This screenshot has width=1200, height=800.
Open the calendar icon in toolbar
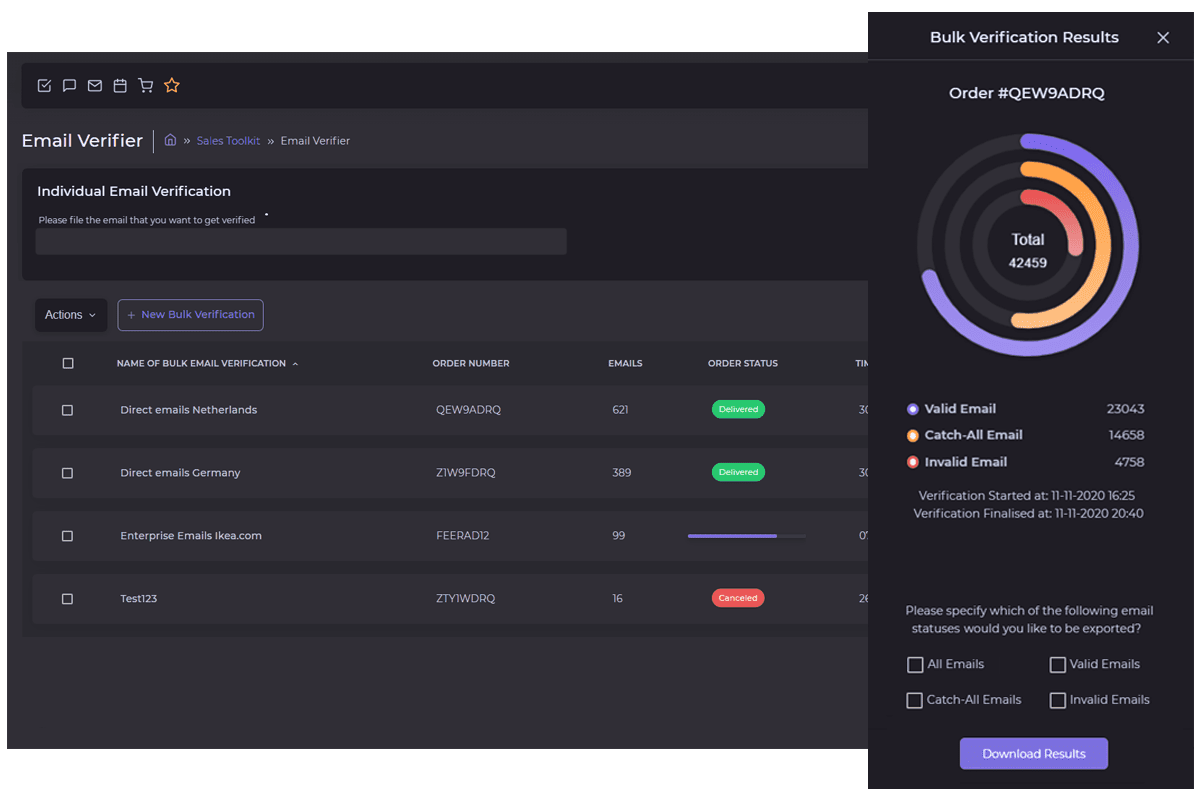point(120,86)
